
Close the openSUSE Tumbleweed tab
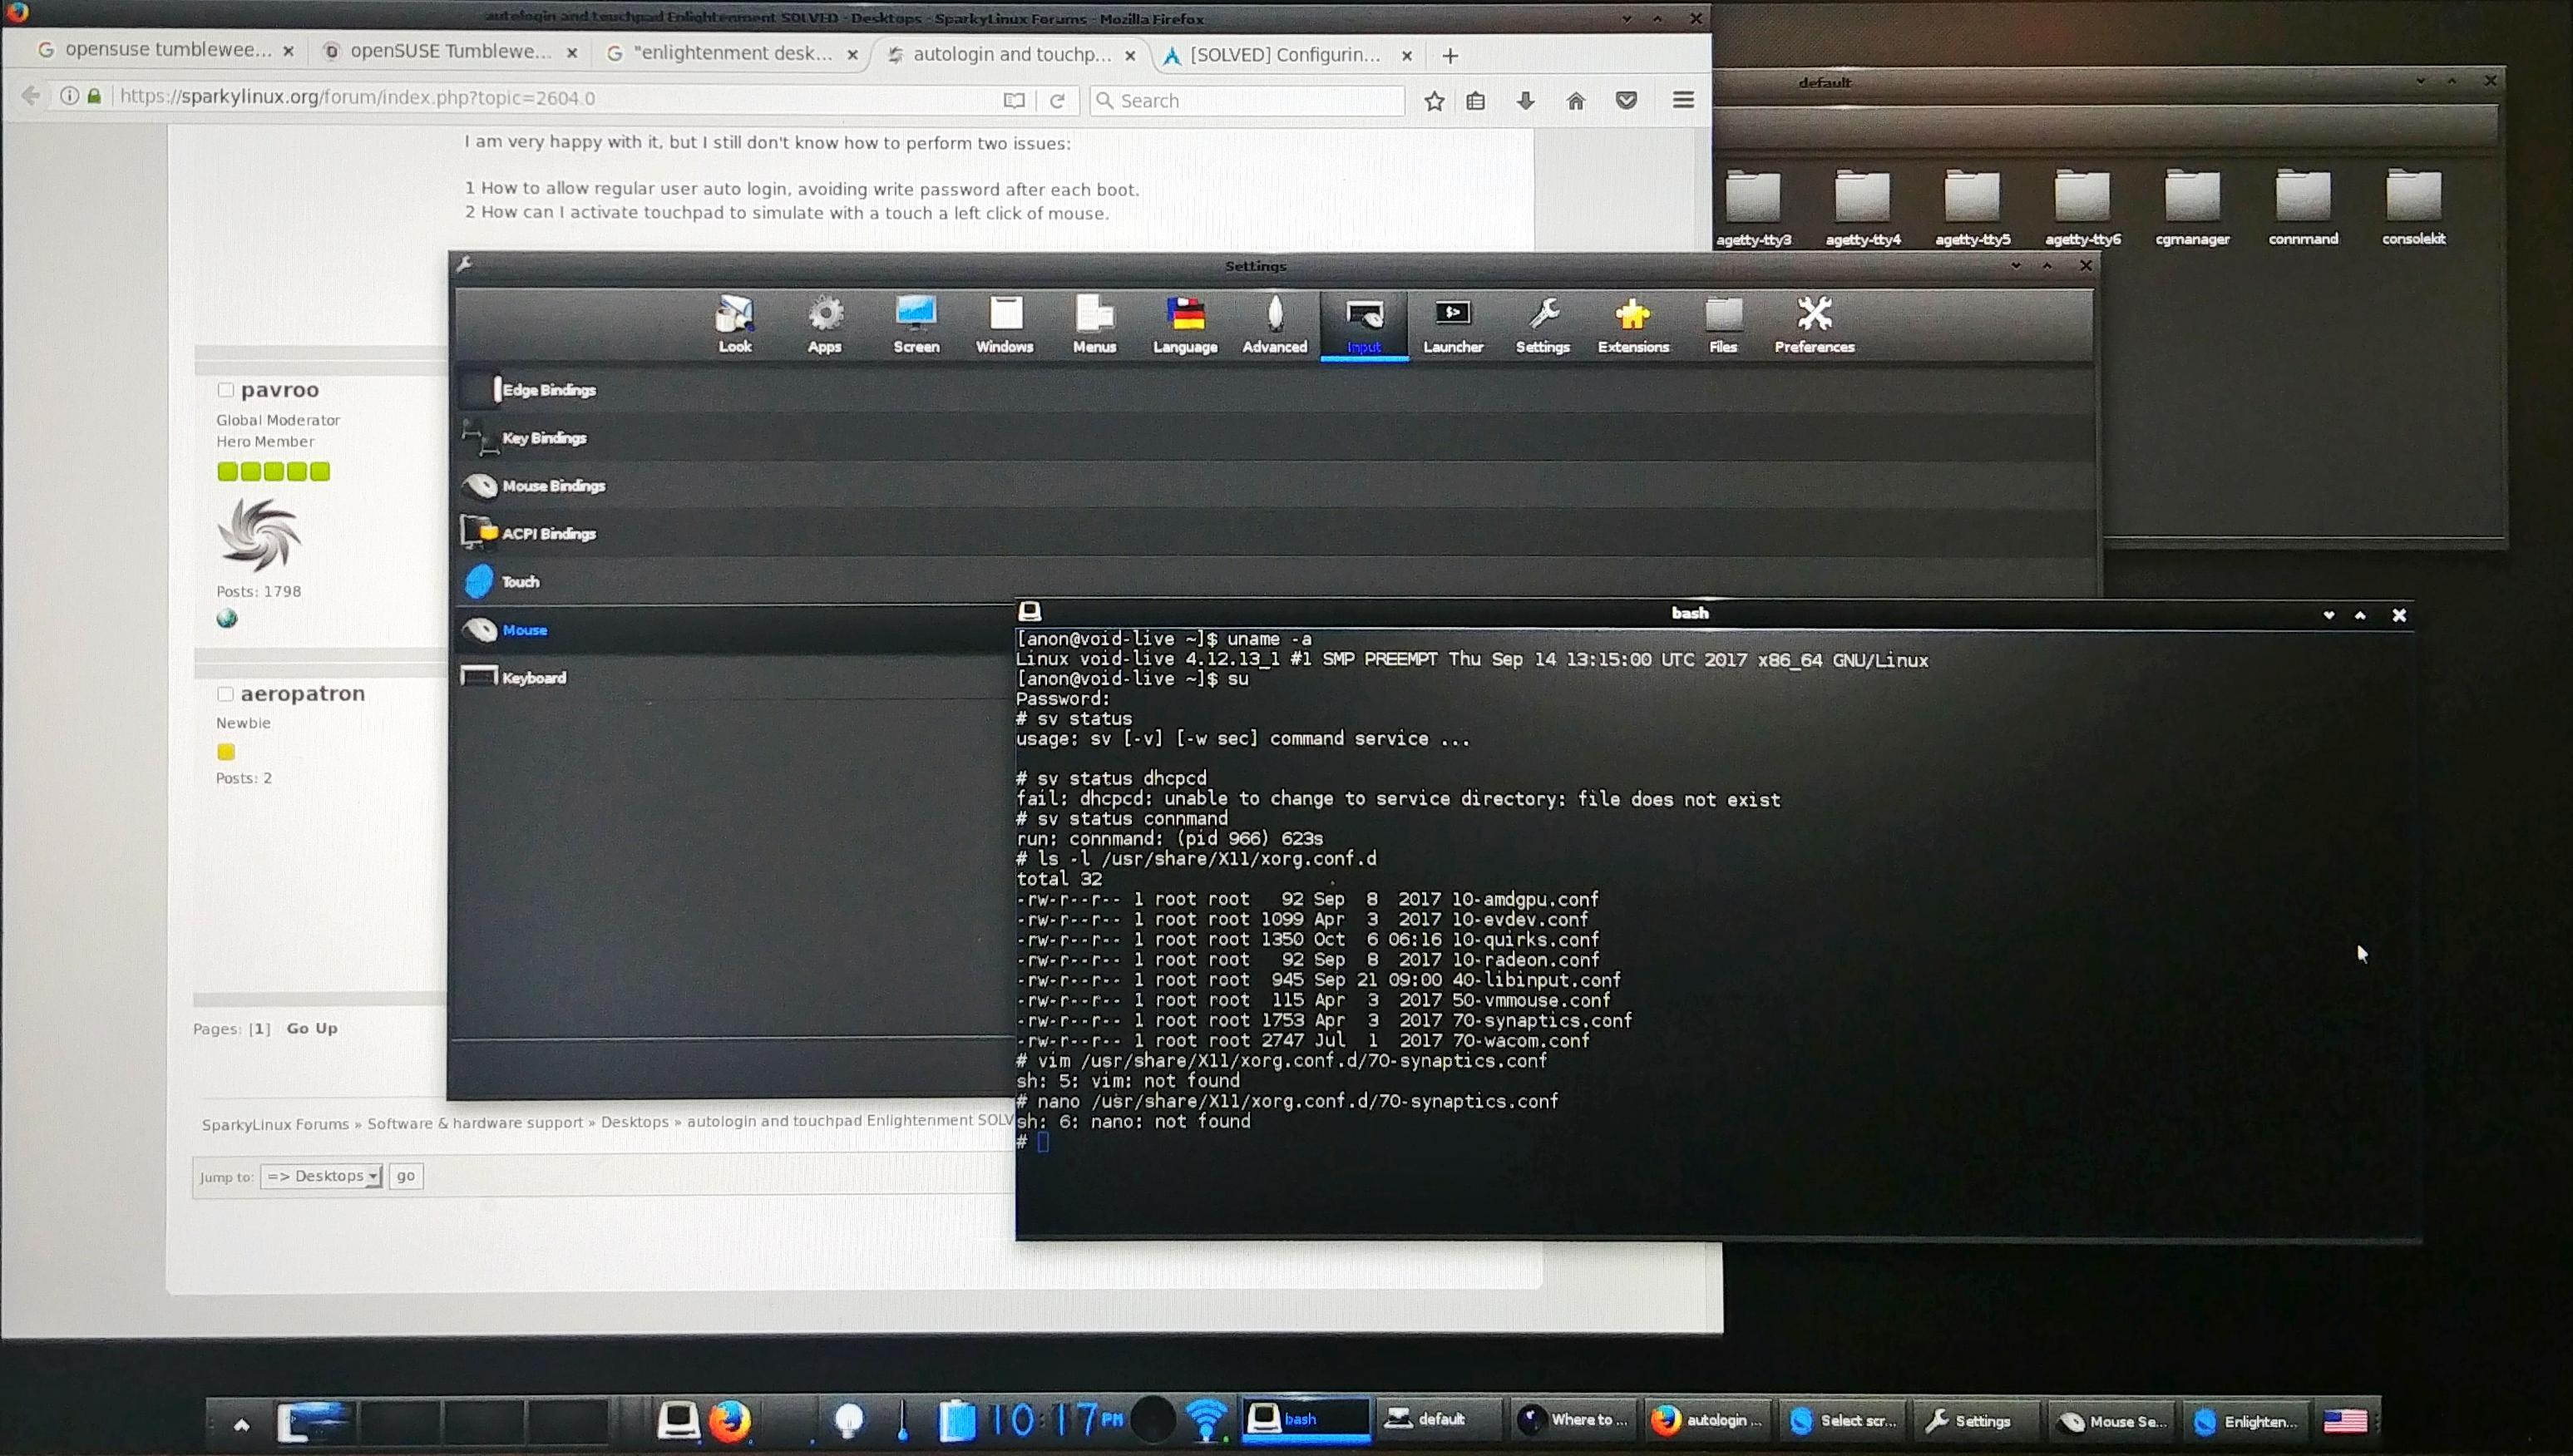pos(572,53)
